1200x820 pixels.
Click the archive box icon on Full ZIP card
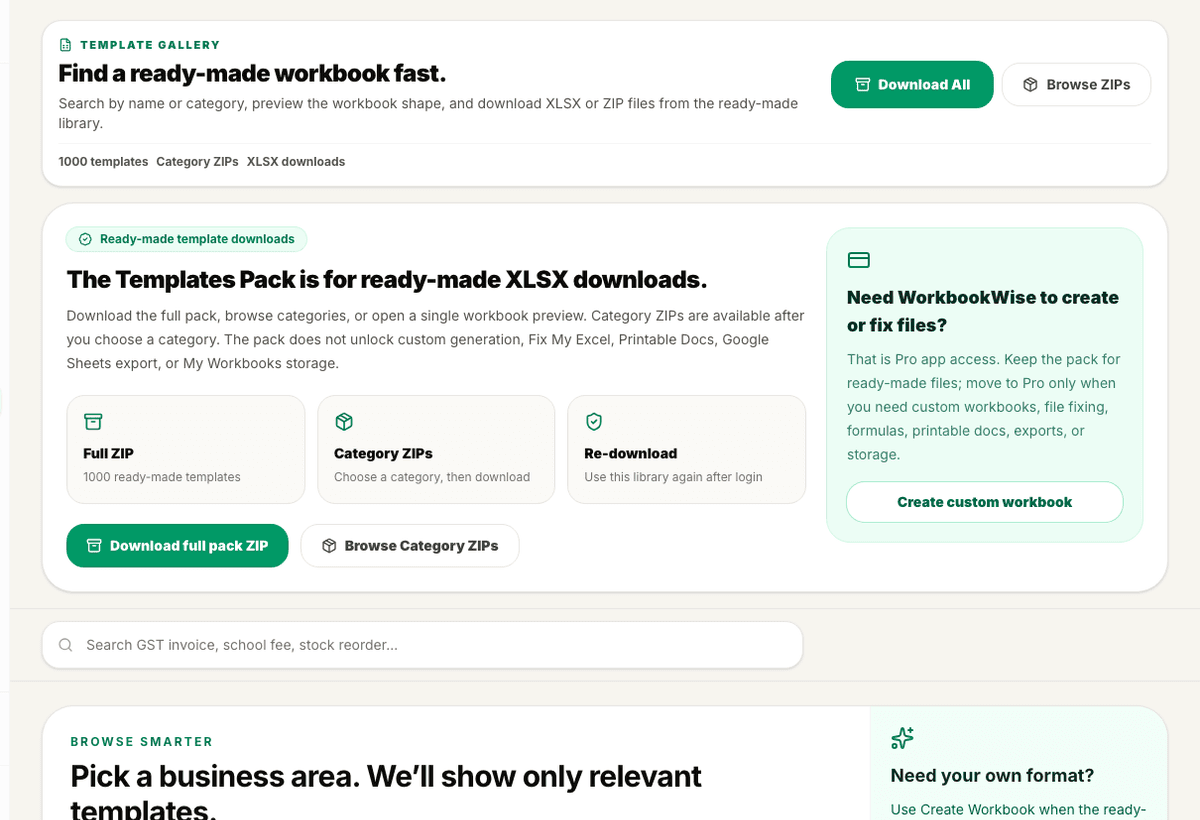pos(93,422)
